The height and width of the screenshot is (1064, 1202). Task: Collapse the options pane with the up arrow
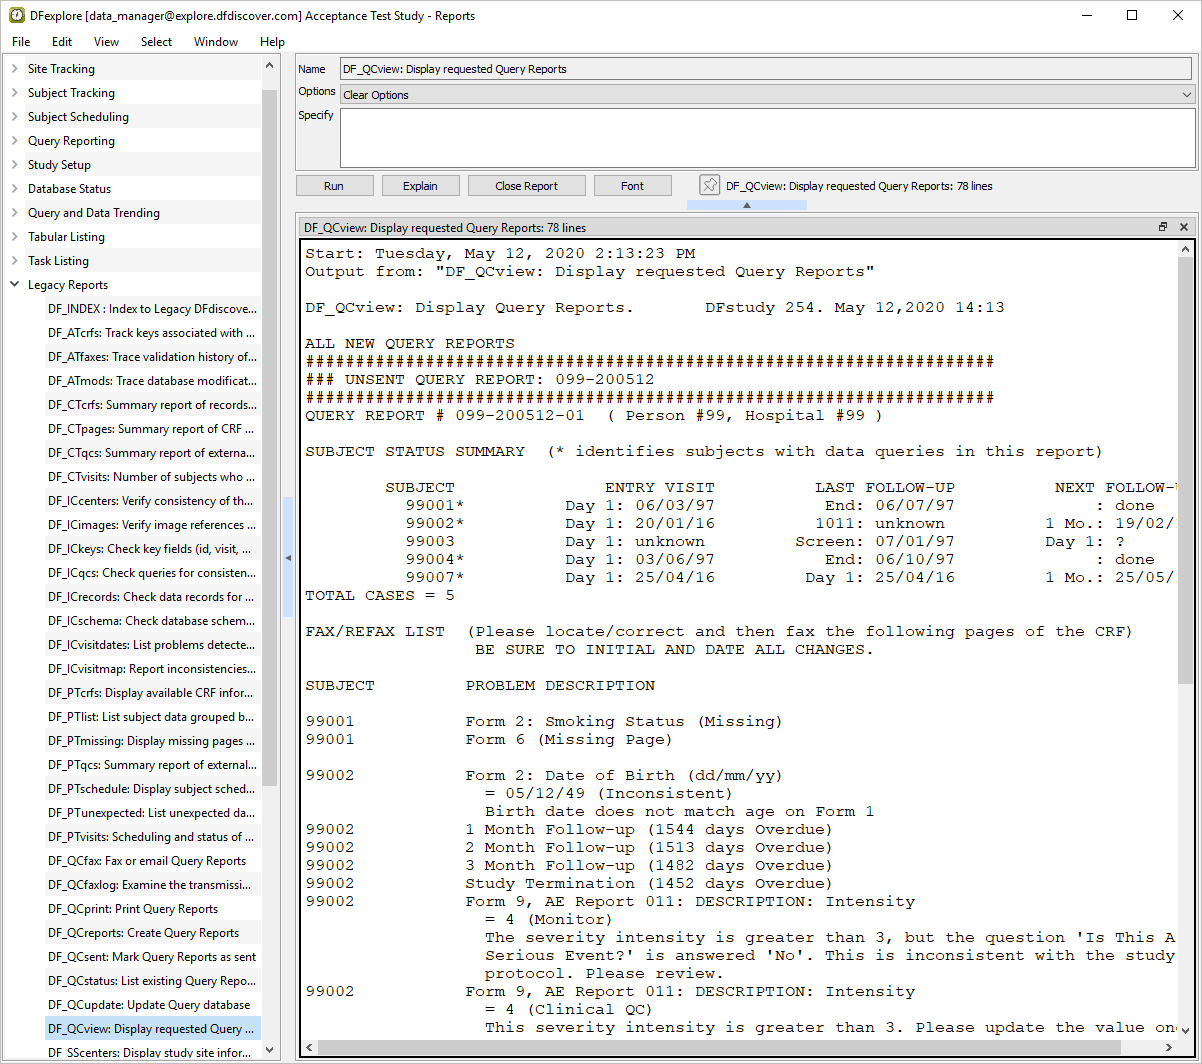coord(746,205)
